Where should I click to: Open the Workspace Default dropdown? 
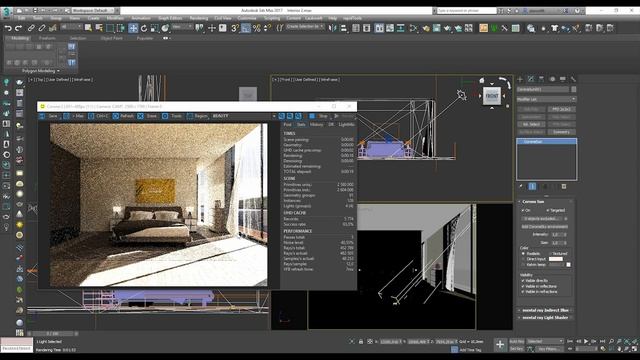[93, 10]
